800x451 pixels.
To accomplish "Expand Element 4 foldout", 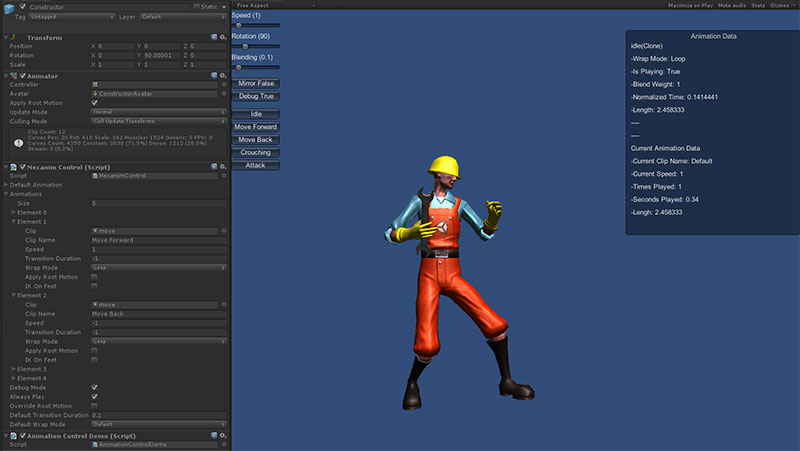I will pyautogui.click(x=14, y=378).
